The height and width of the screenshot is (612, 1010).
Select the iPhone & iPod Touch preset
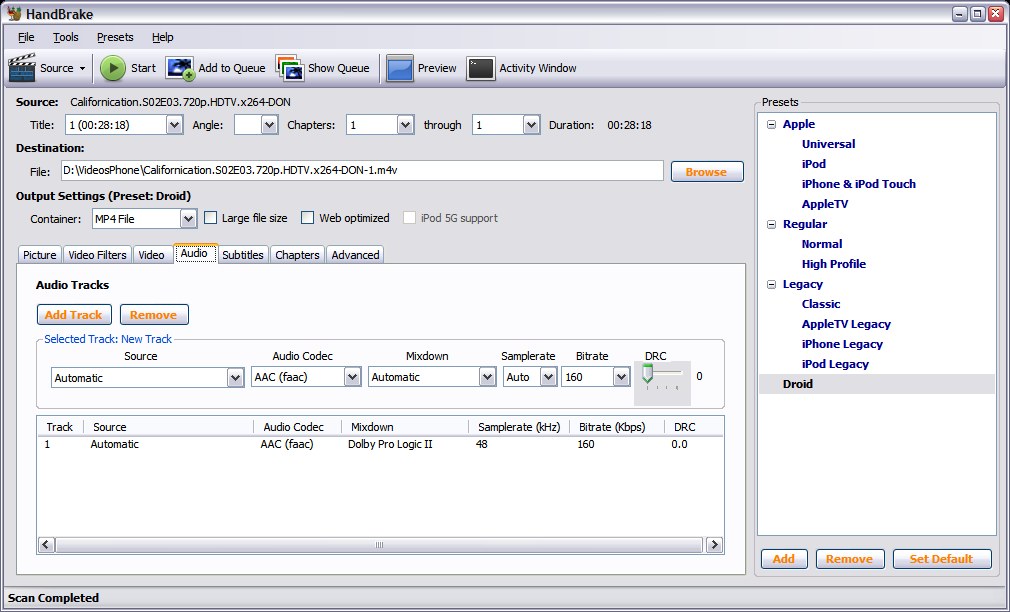point(859,184)
